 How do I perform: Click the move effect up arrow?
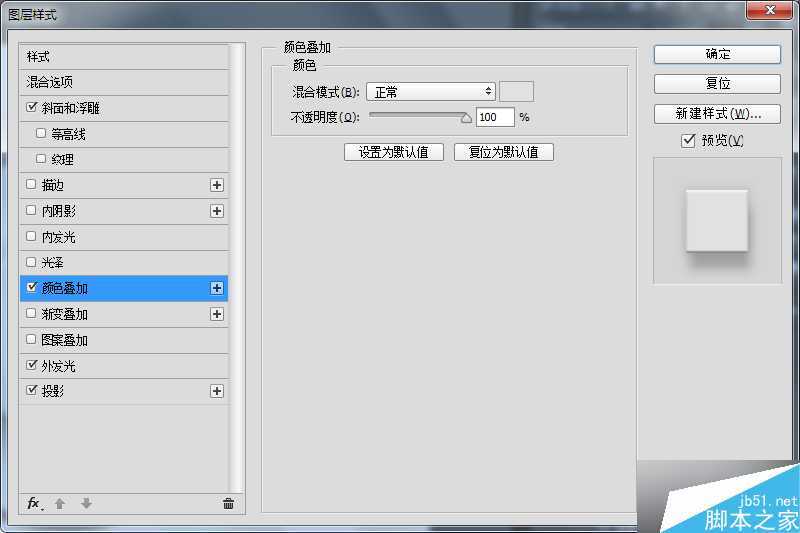click(60, 503)
